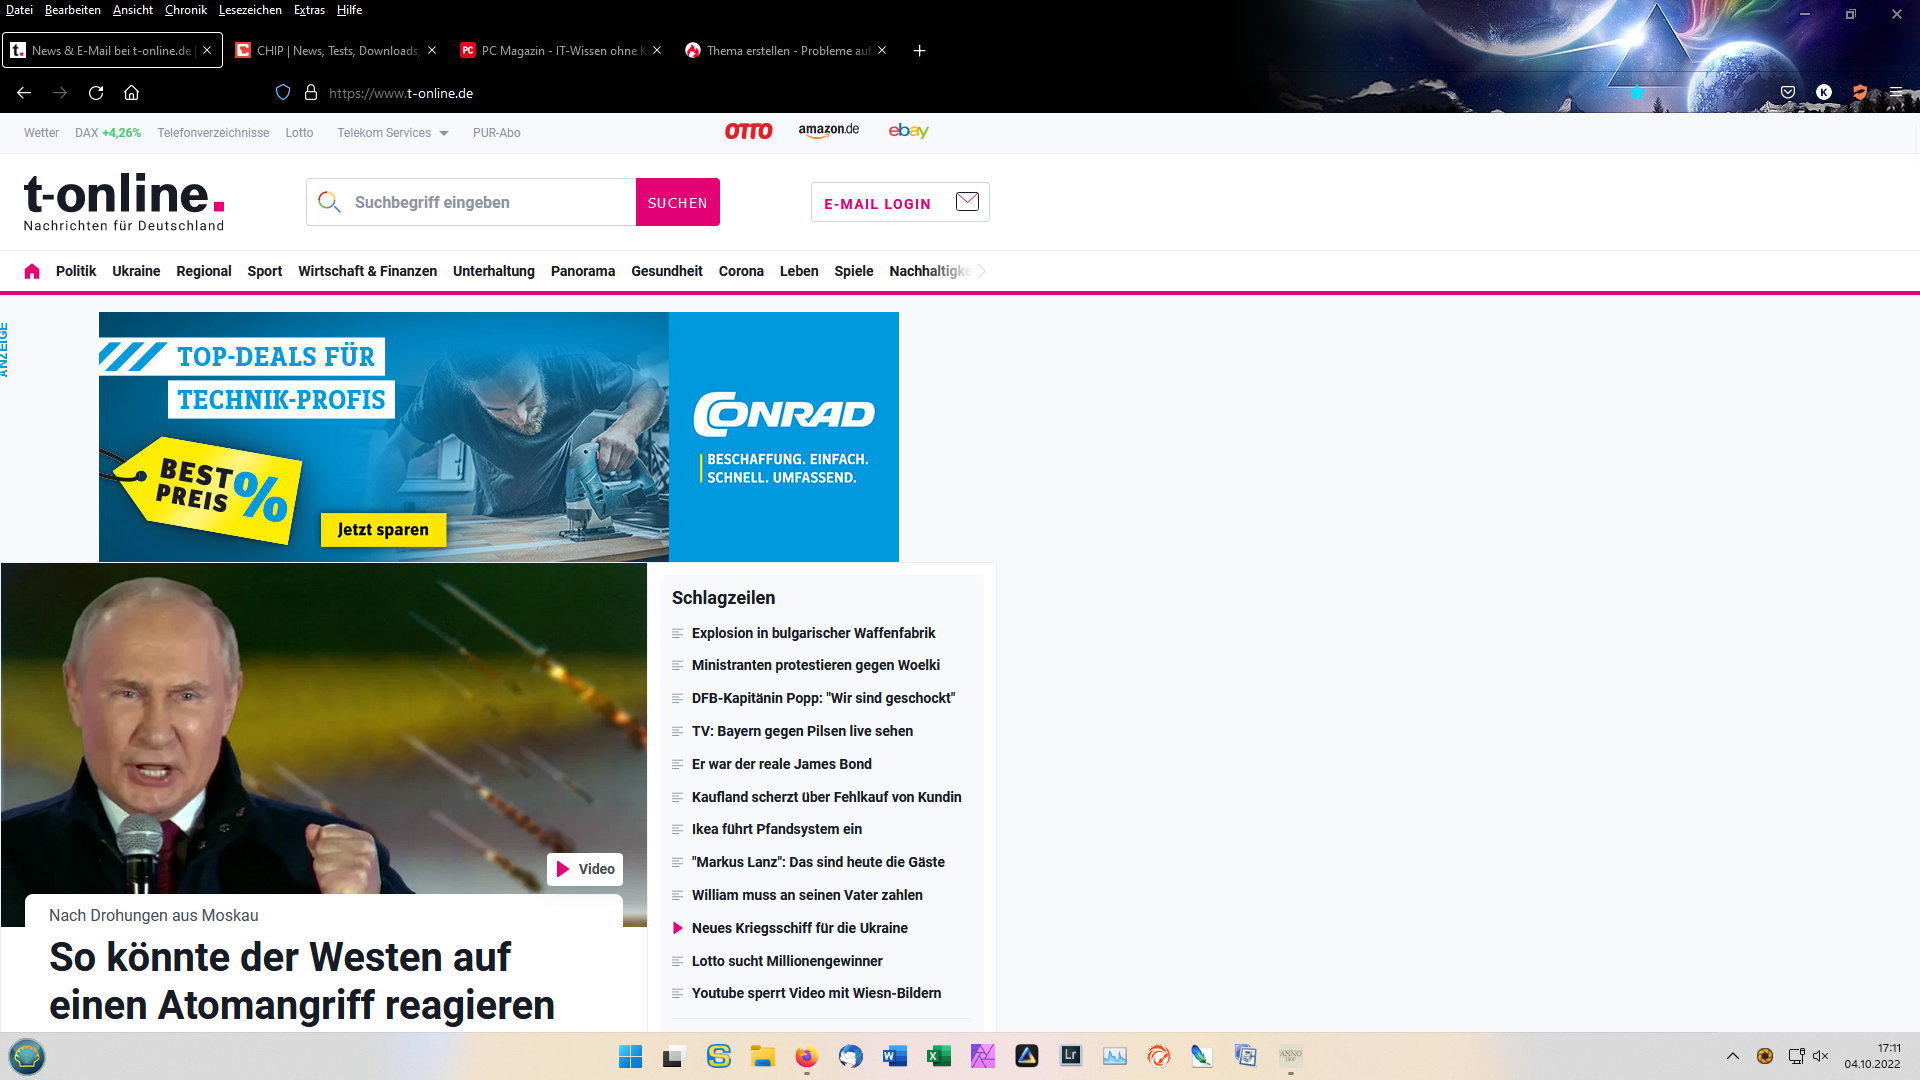The width and height of the screenshot is (1920, 1080).
Task: Show hidden system tray icons
Action: [1733, 1056]
